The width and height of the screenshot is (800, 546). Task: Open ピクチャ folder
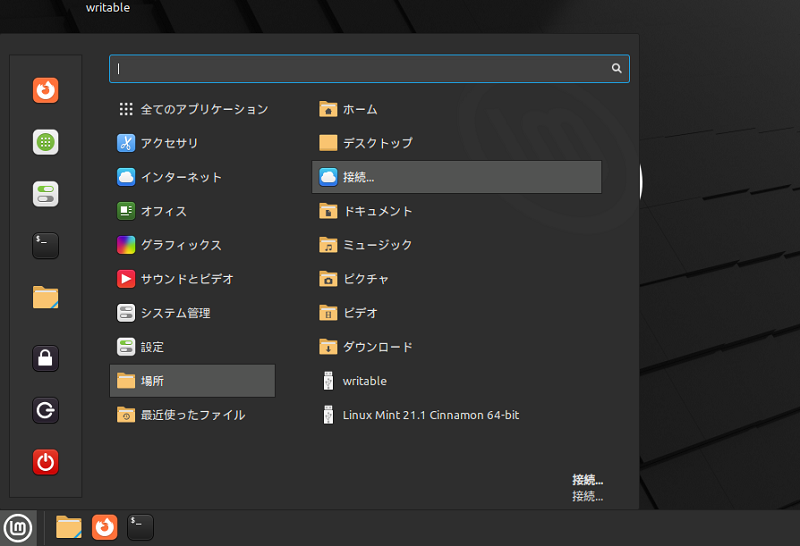pyautogui.click(x=457, y=279)
